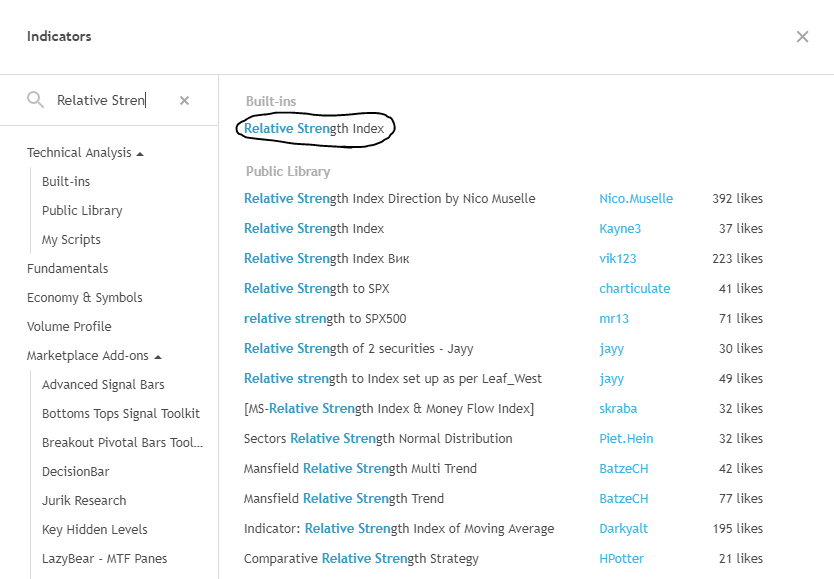The height and width of the screenshot is (579, 834).
Task: Open the Built-ins category
Action: 66,182
